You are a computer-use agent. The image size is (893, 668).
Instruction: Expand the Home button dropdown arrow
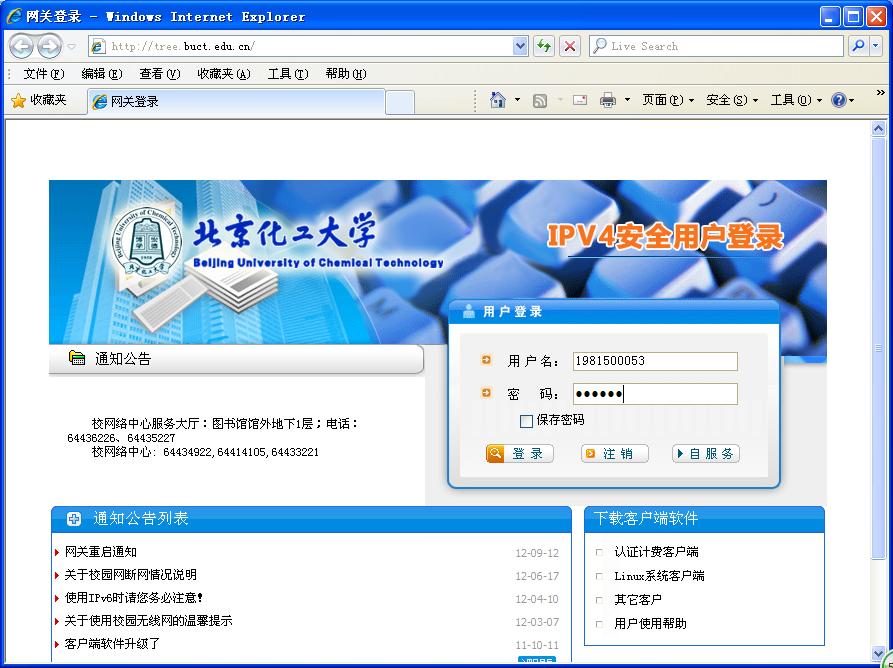coord(518,100)
